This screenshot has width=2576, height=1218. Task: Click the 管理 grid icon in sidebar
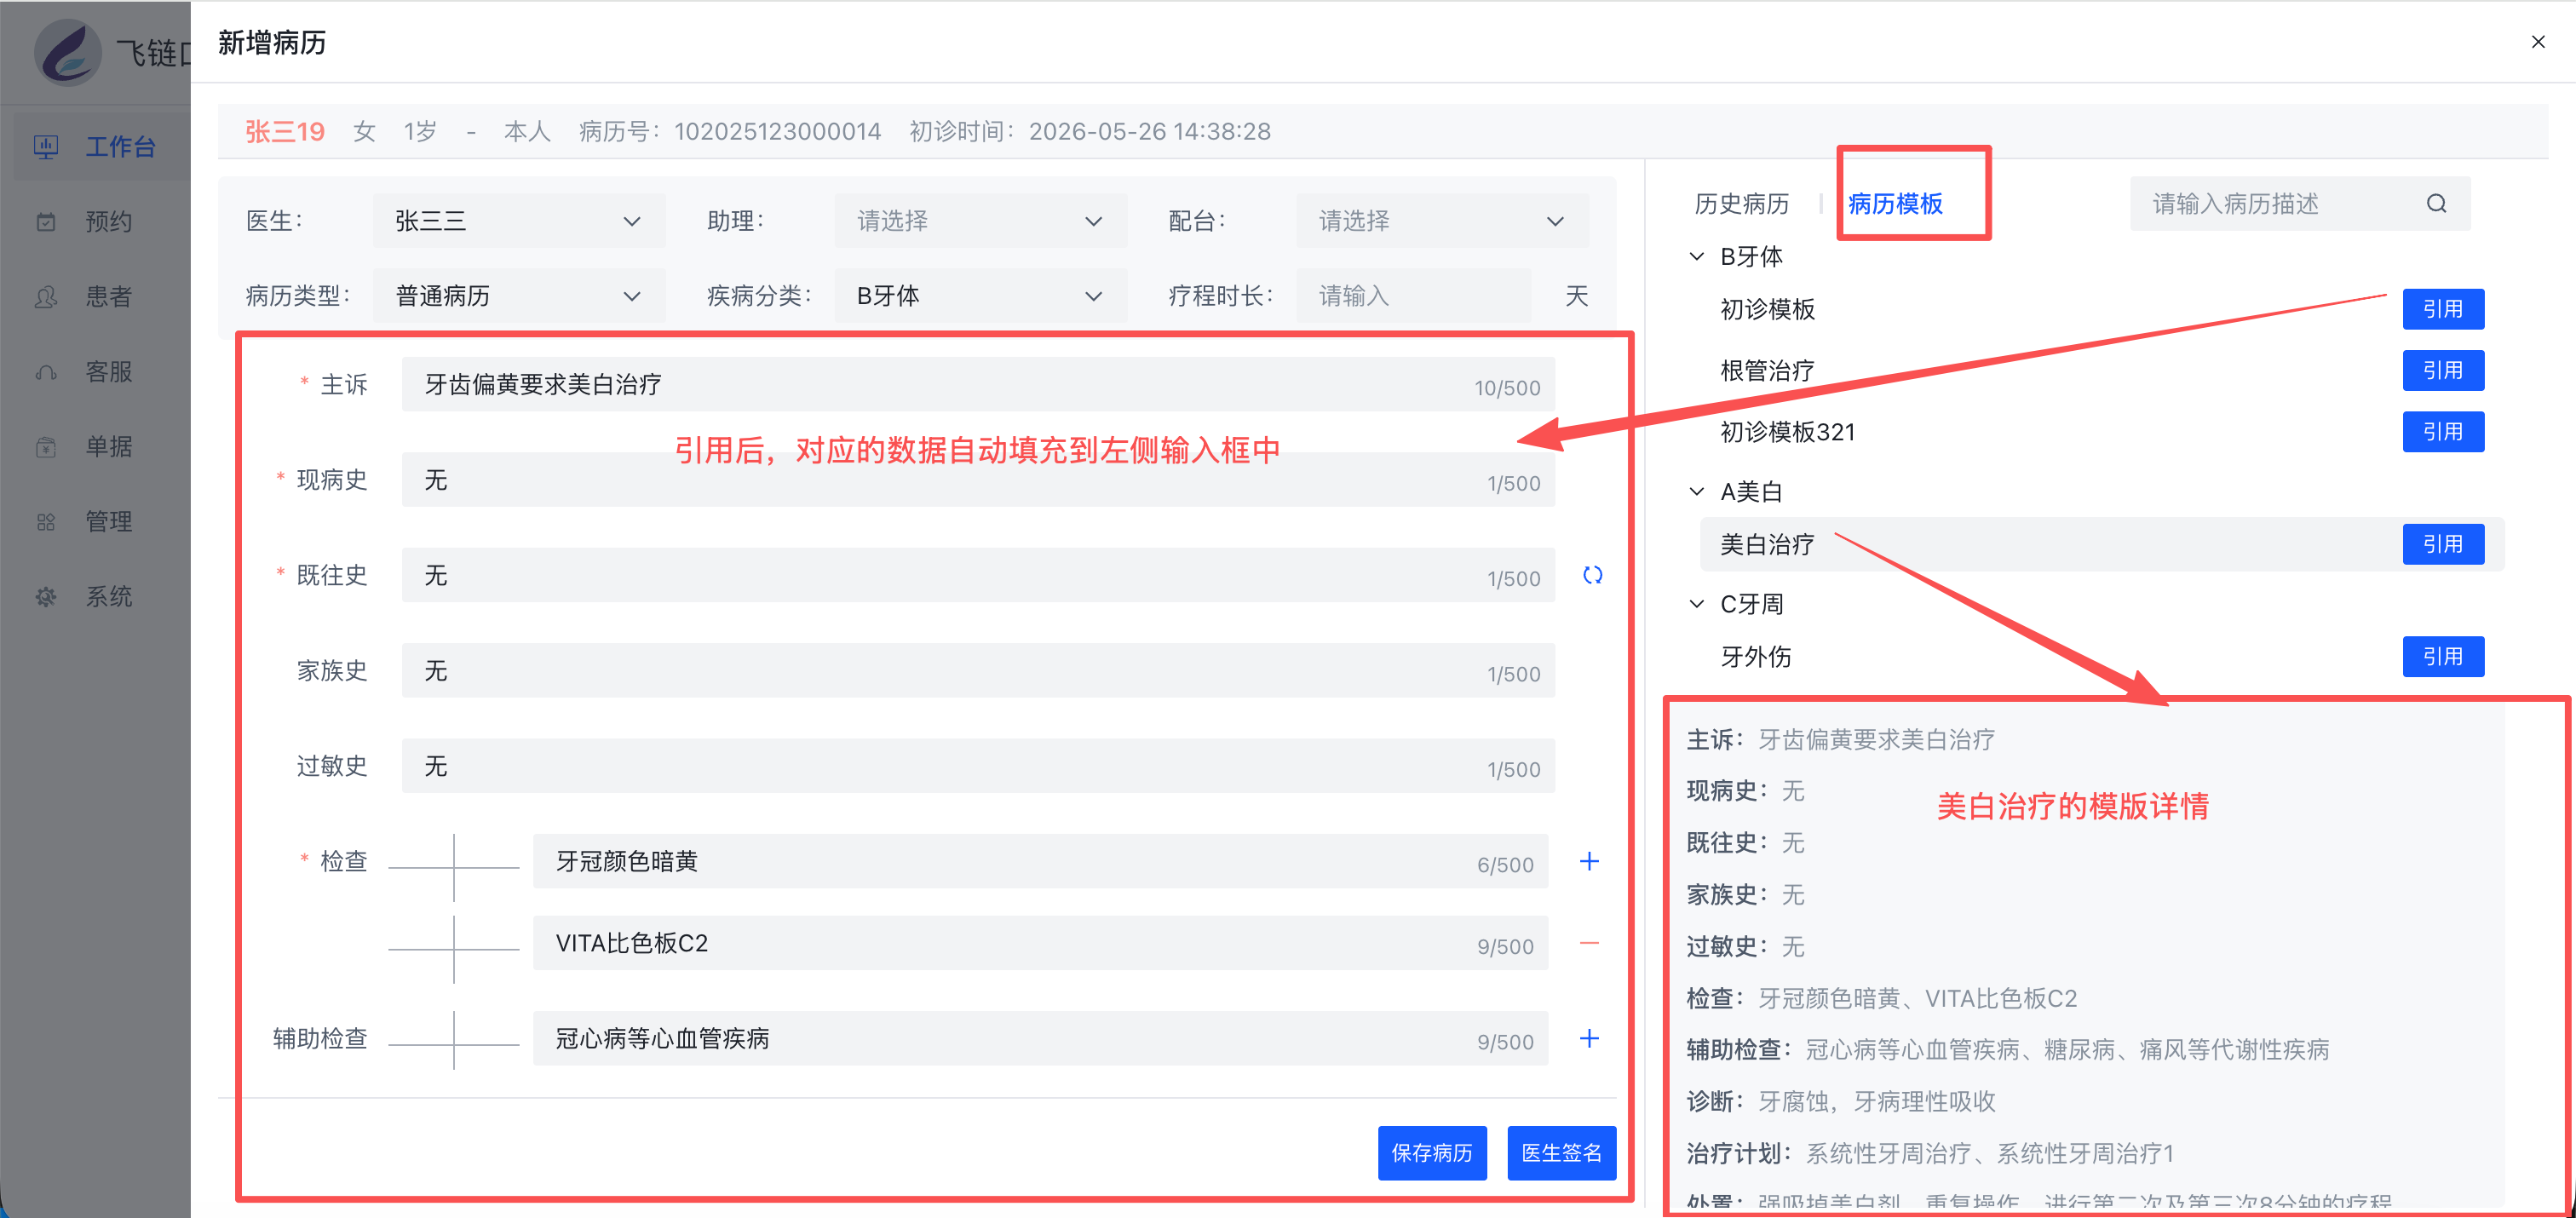tap(46, 522)
